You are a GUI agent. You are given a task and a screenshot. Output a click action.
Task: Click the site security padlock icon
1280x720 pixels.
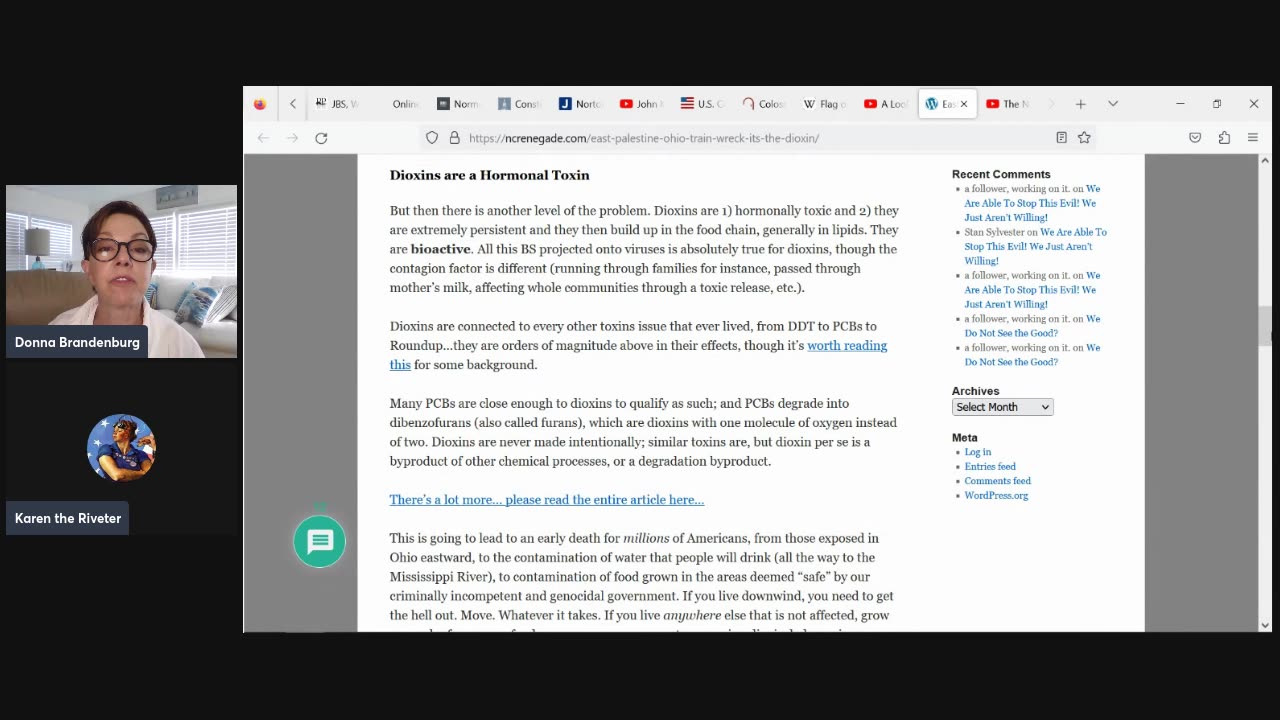coord(454,138)
